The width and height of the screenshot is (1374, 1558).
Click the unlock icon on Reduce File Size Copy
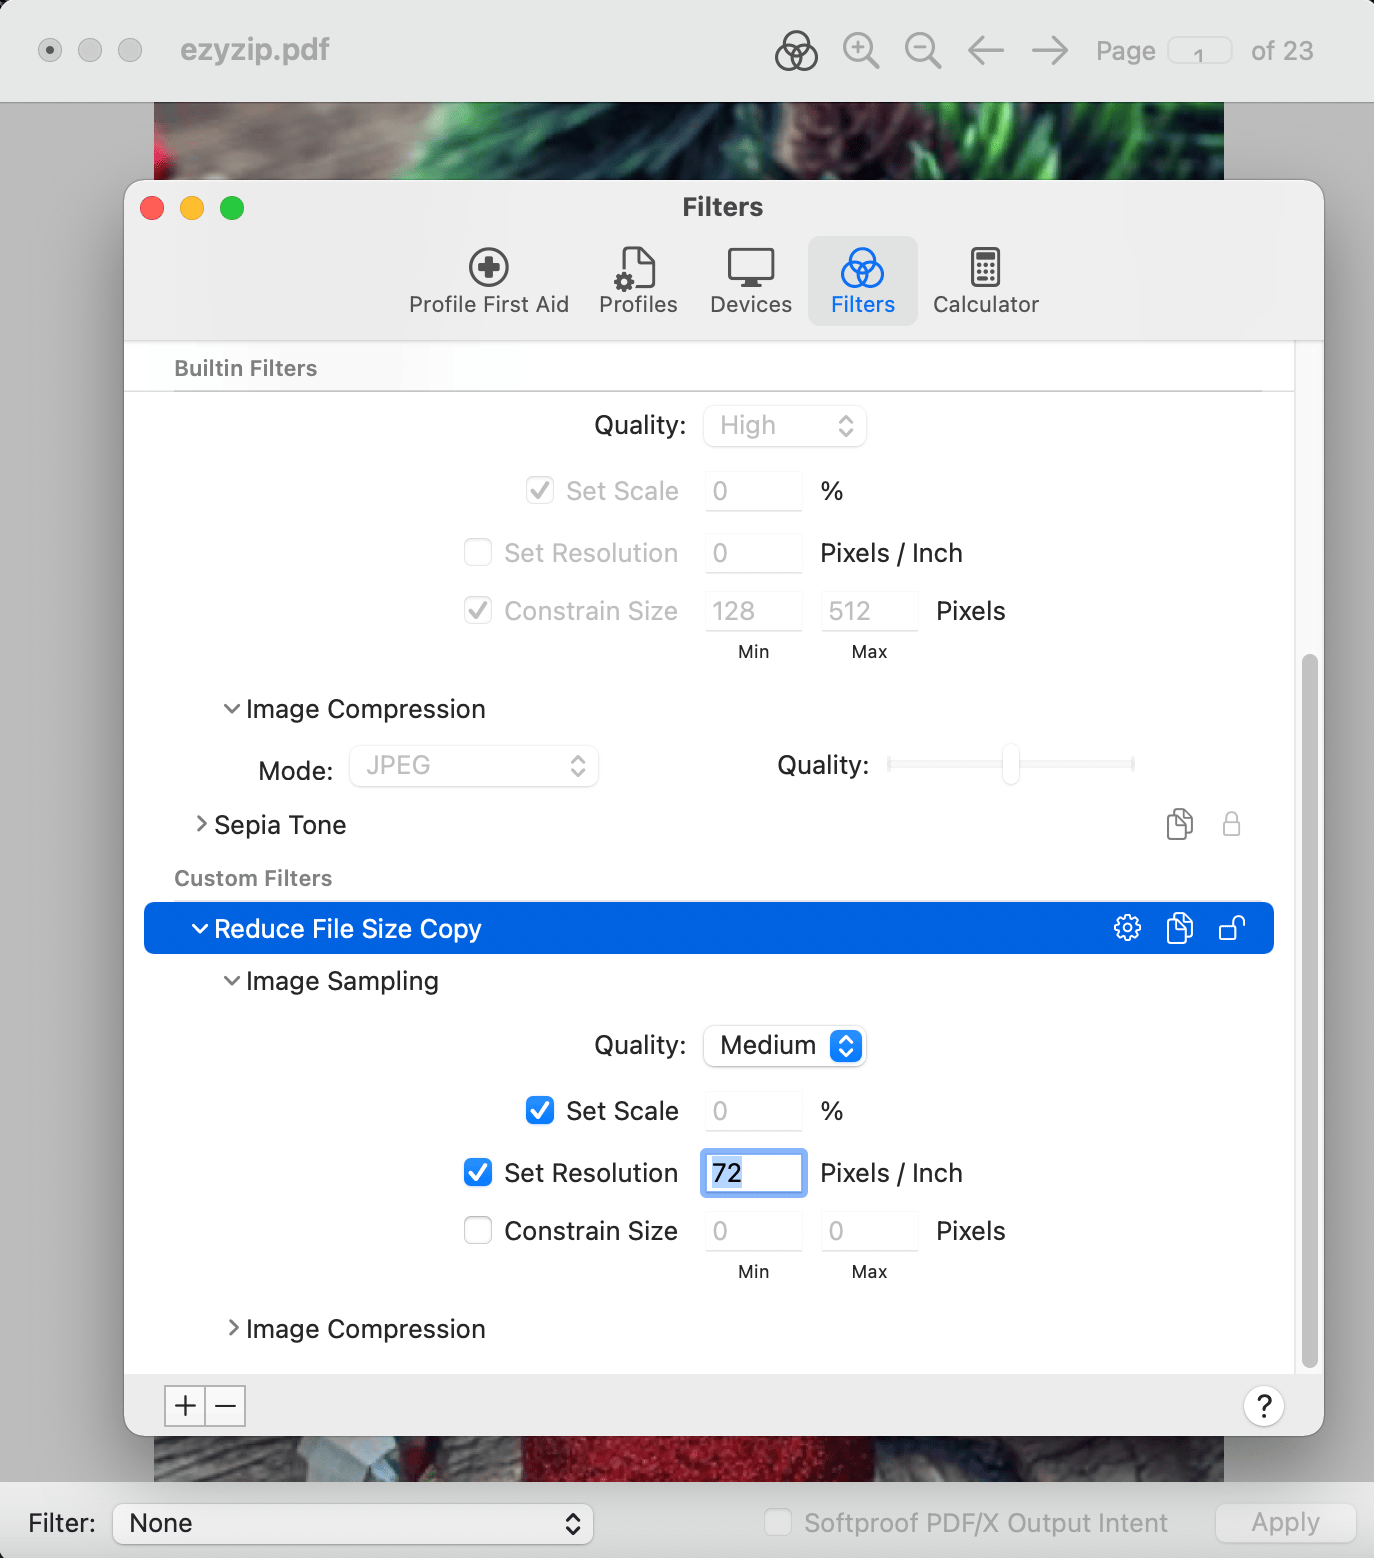coord(1232,928)
